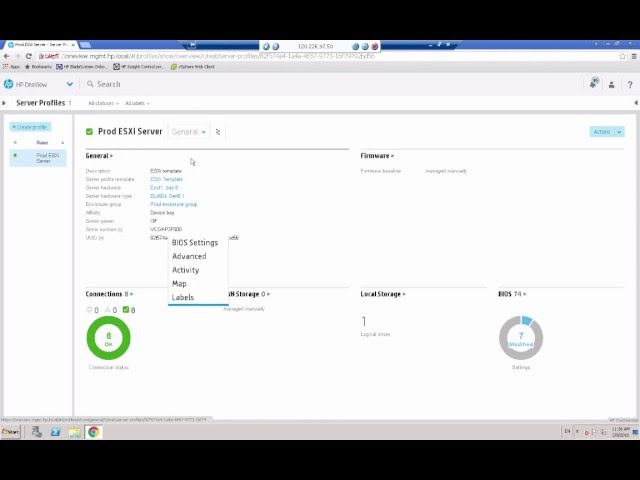Click the Windows Start button
The height and width of the screenshot is (480, 640).
click(x=11, y=432)
